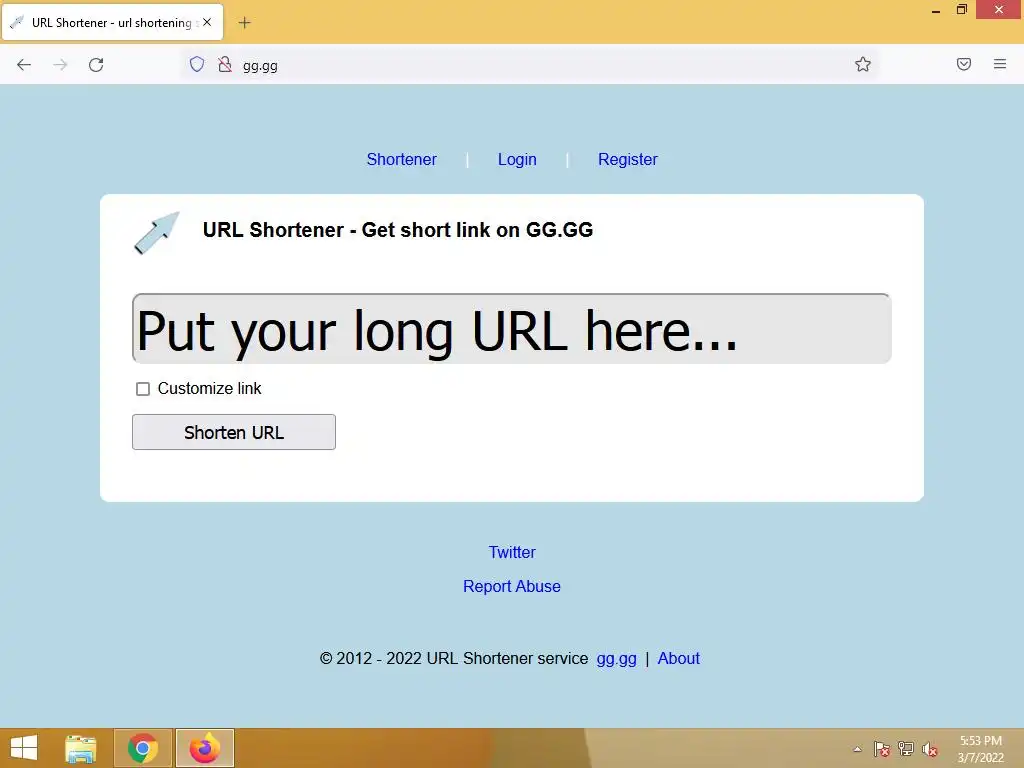Screen dimensions: 1024x768
Task: Open the Twitter link
Action: pos(512,552)
